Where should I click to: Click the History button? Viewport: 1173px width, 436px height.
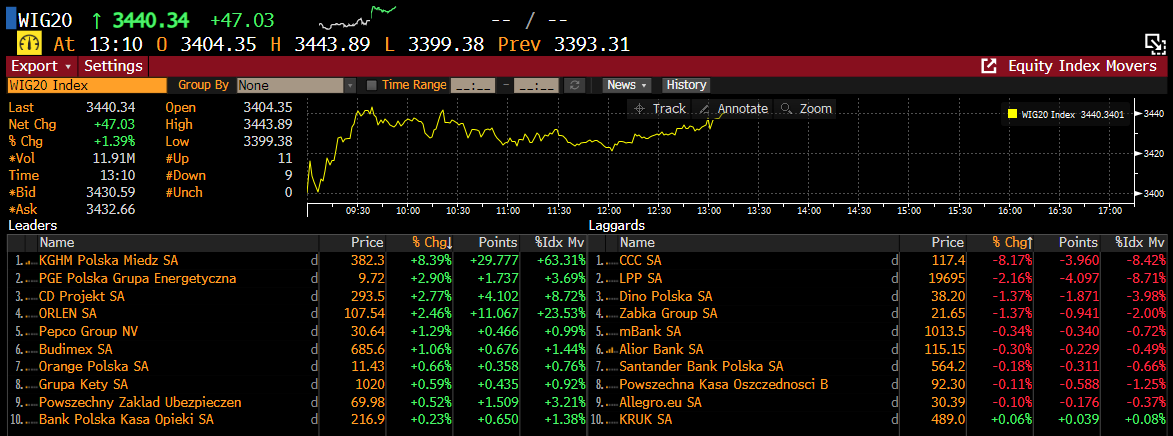click(686, 85)
